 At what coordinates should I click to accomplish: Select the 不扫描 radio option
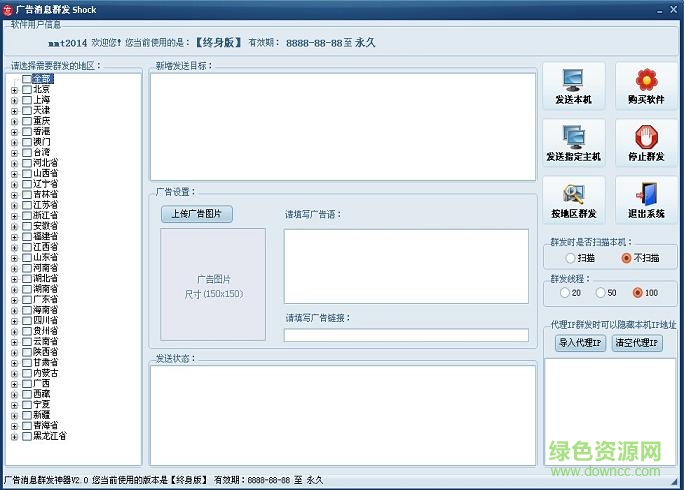click(x=626, y=258)
